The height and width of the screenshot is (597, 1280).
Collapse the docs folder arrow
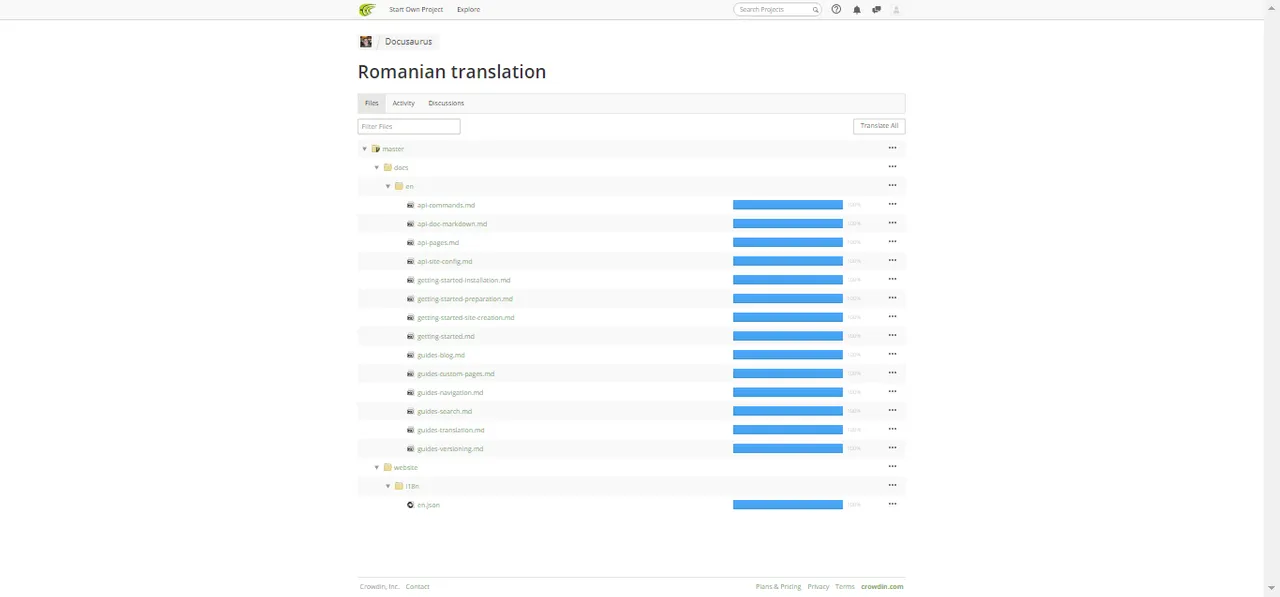pyautogui.click(x=377, y=168)
